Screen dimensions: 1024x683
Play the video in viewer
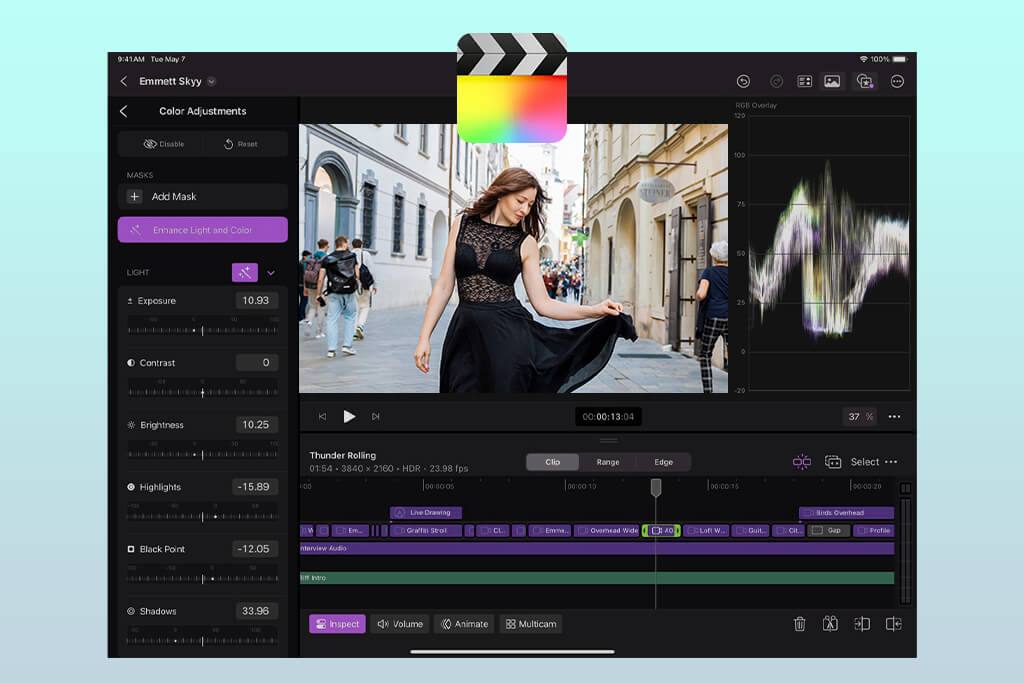349,416
